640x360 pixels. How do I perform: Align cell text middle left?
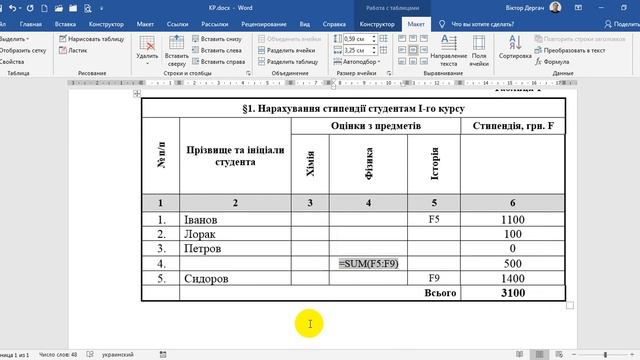402,50
